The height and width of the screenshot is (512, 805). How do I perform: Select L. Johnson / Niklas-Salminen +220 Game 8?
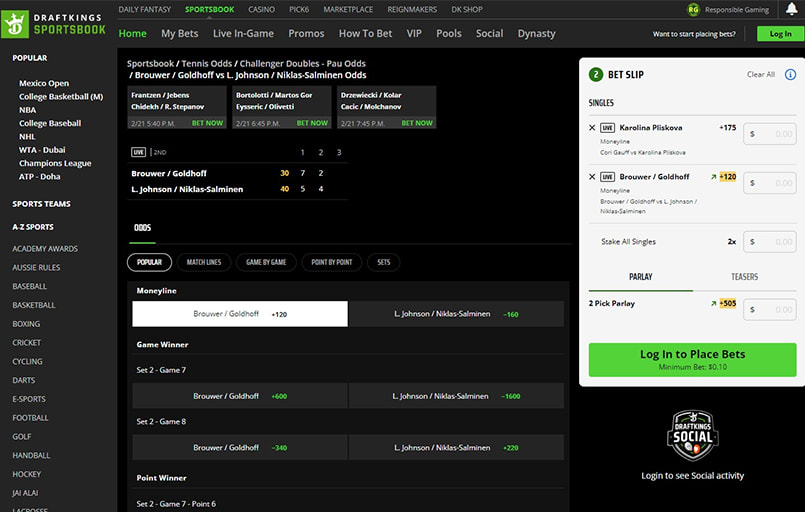(x=456, y=447)
